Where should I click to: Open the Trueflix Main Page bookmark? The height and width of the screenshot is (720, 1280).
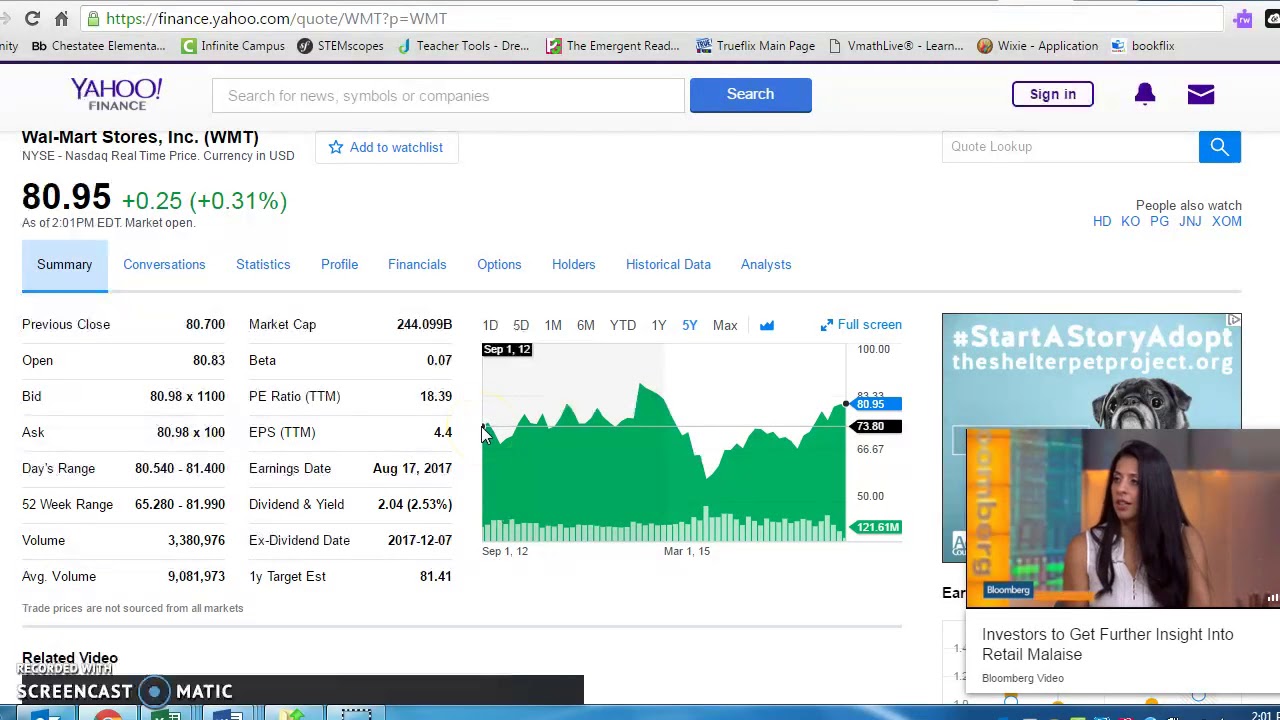point(756,46)
